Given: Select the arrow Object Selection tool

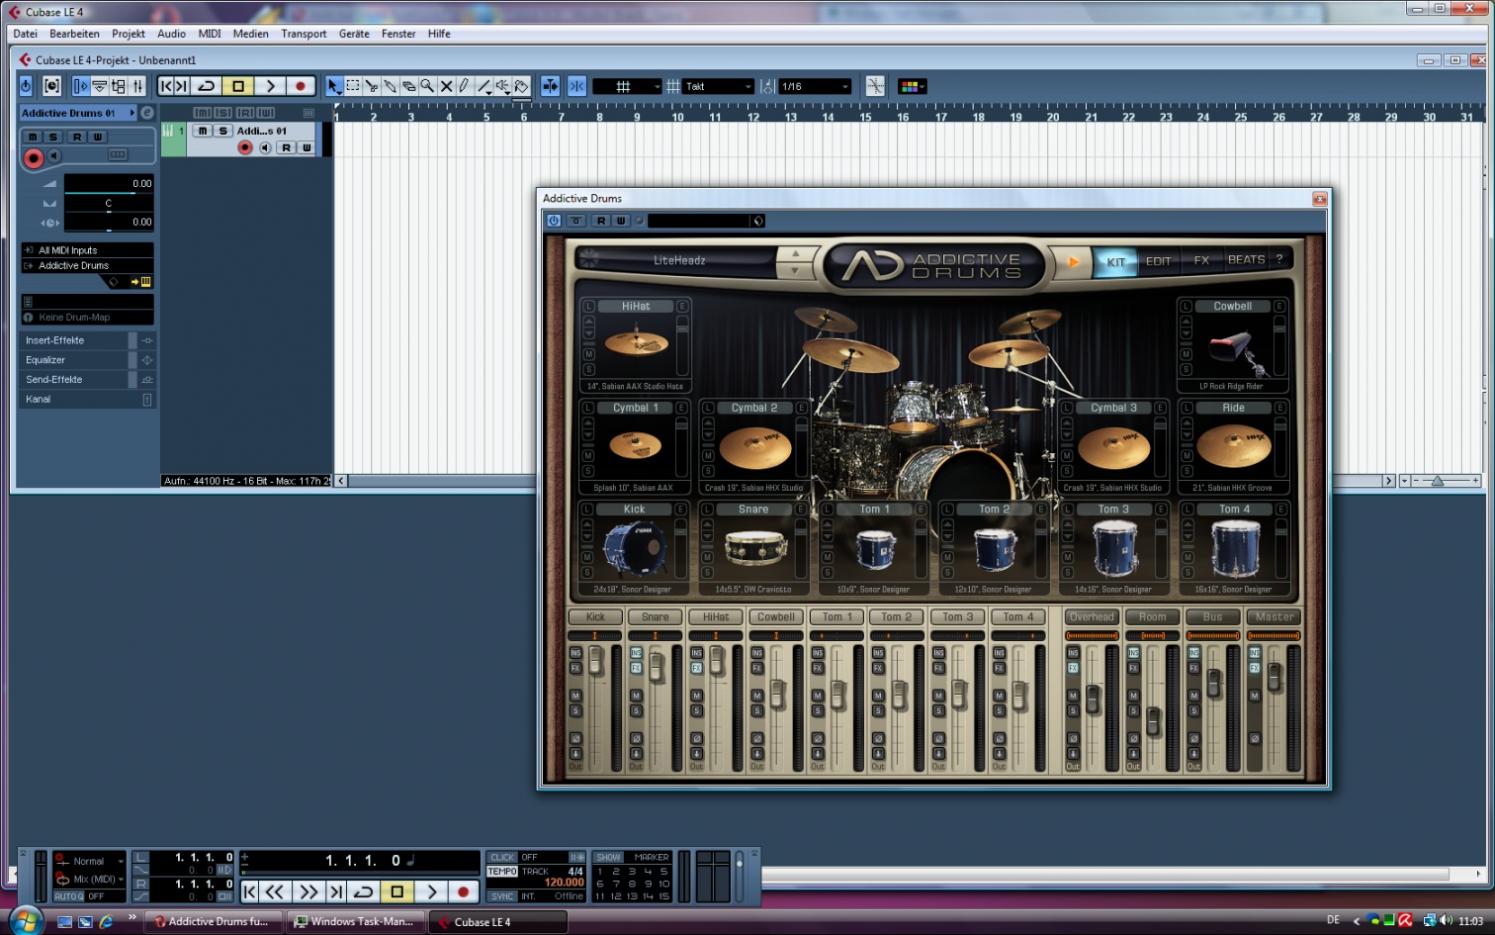Looking at the screenshot, I should (x=334, y=86).
